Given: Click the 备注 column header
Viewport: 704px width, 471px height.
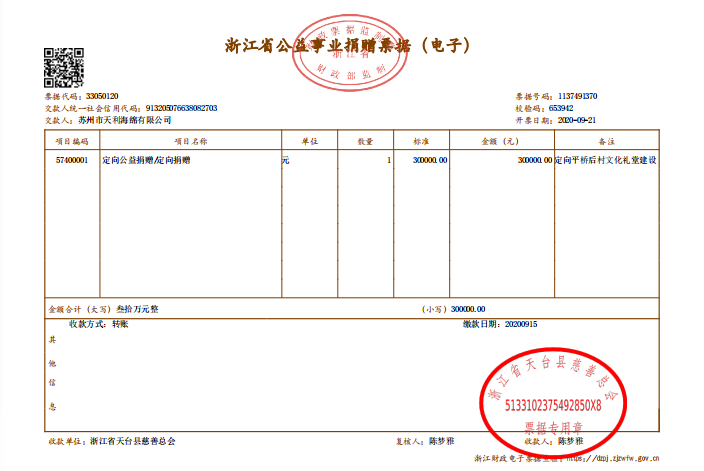Looking at the screenshot, I should pos(607,141).
